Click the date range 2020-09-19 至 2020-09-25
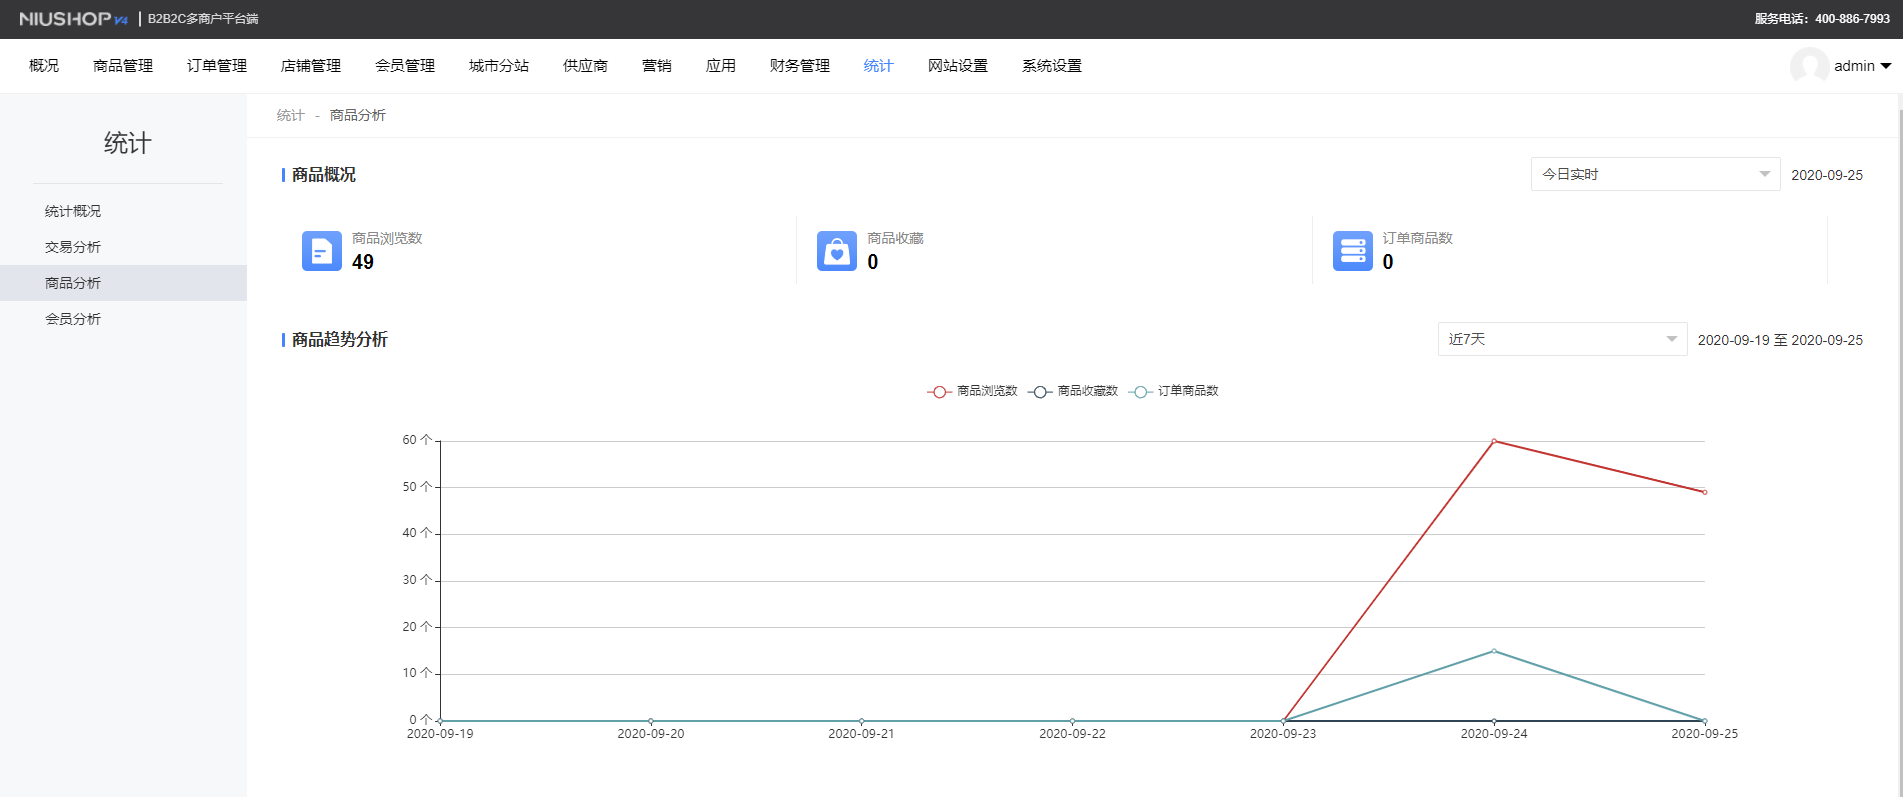This screenshot has height=797, width=1903. click(1780, 340)
